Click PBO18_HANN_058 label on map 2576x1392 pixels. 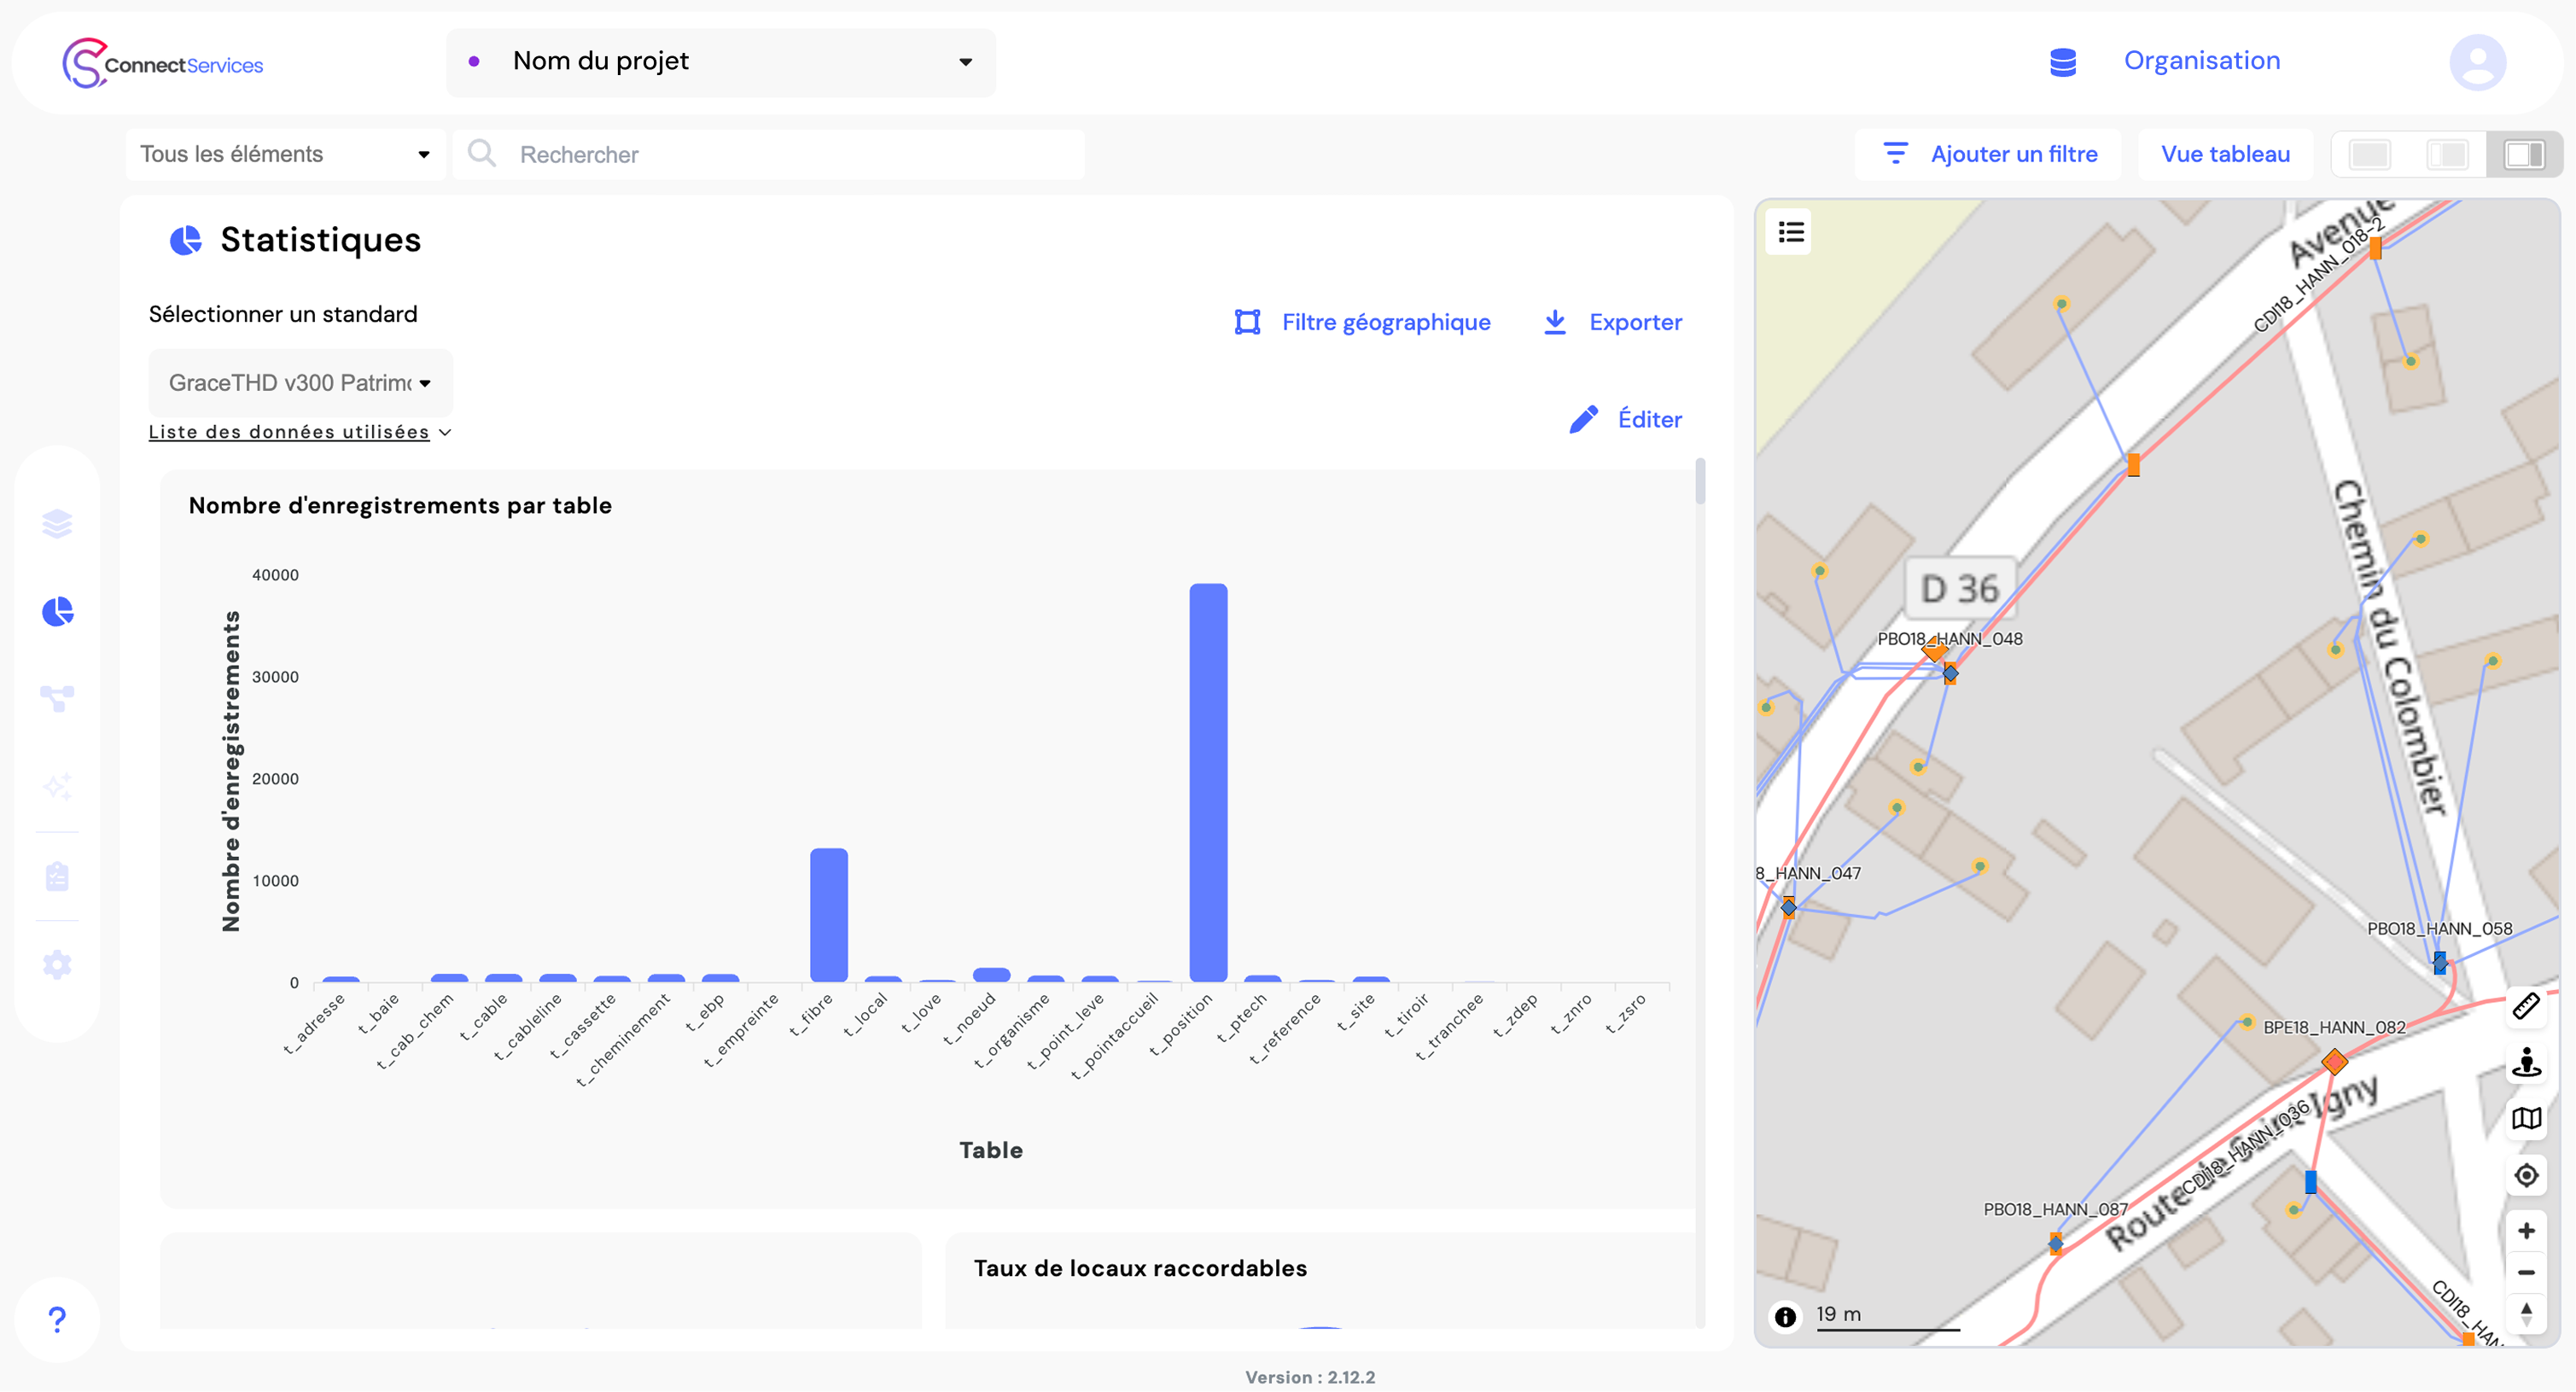tap(2439, 929)
